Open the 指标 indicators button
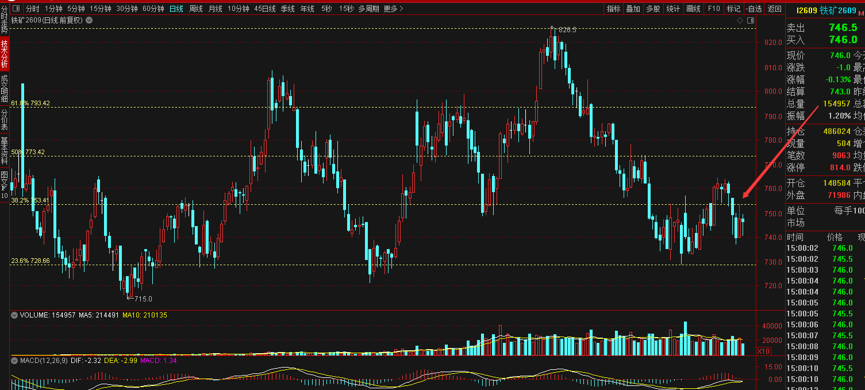Image resolution: width=865 pixels, height=390 pixels. coord(613,9)
